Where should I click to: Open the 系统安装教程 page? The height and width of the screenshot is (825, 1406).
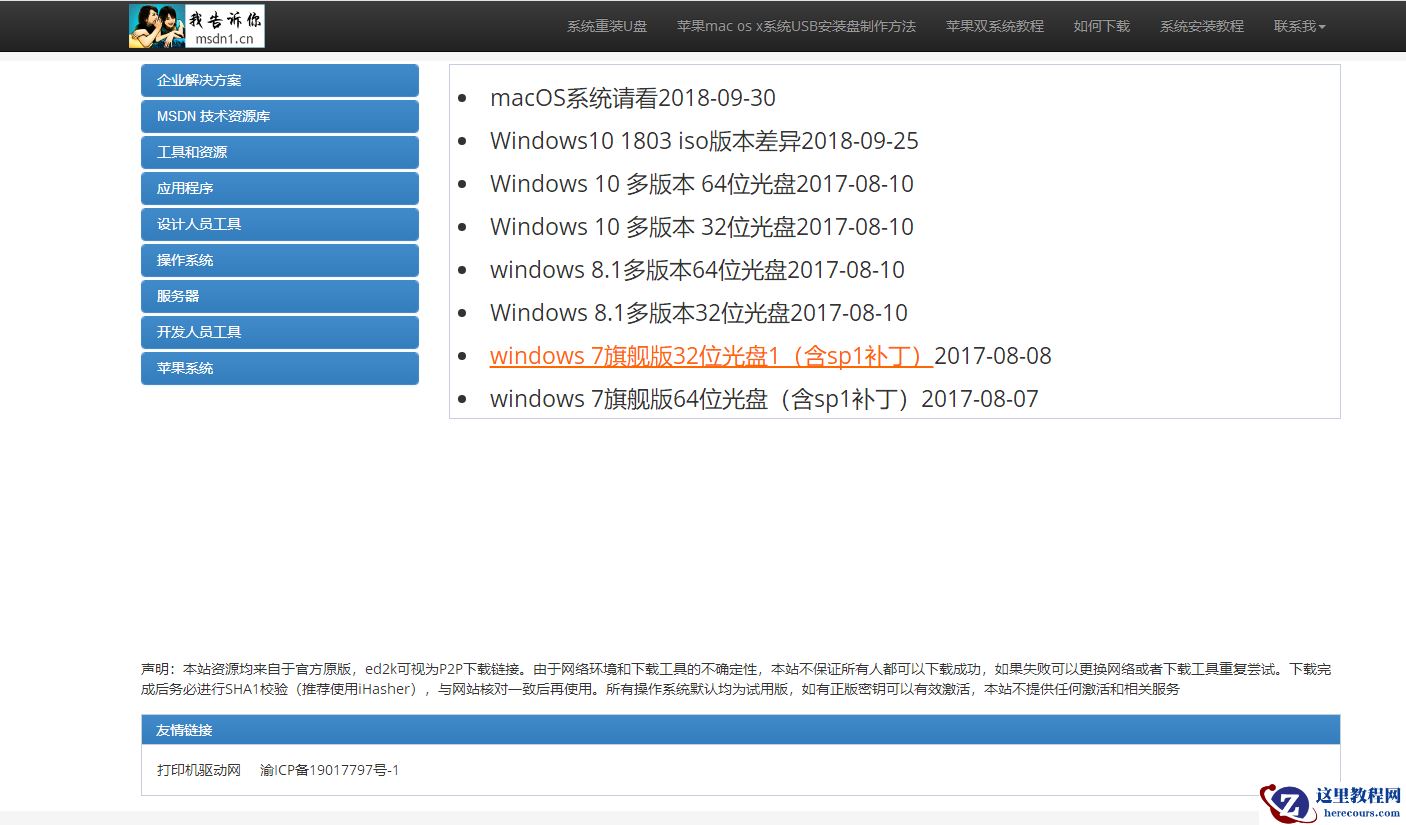[1201, 27]
